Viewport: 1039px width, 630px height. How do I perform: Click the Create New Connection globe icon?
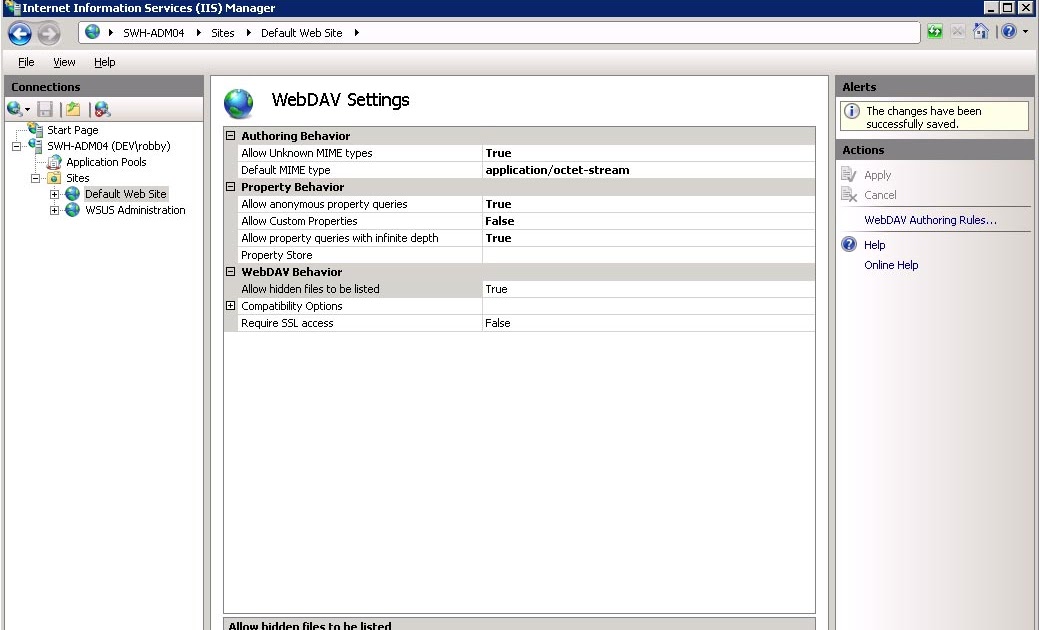tap(14, 109)
